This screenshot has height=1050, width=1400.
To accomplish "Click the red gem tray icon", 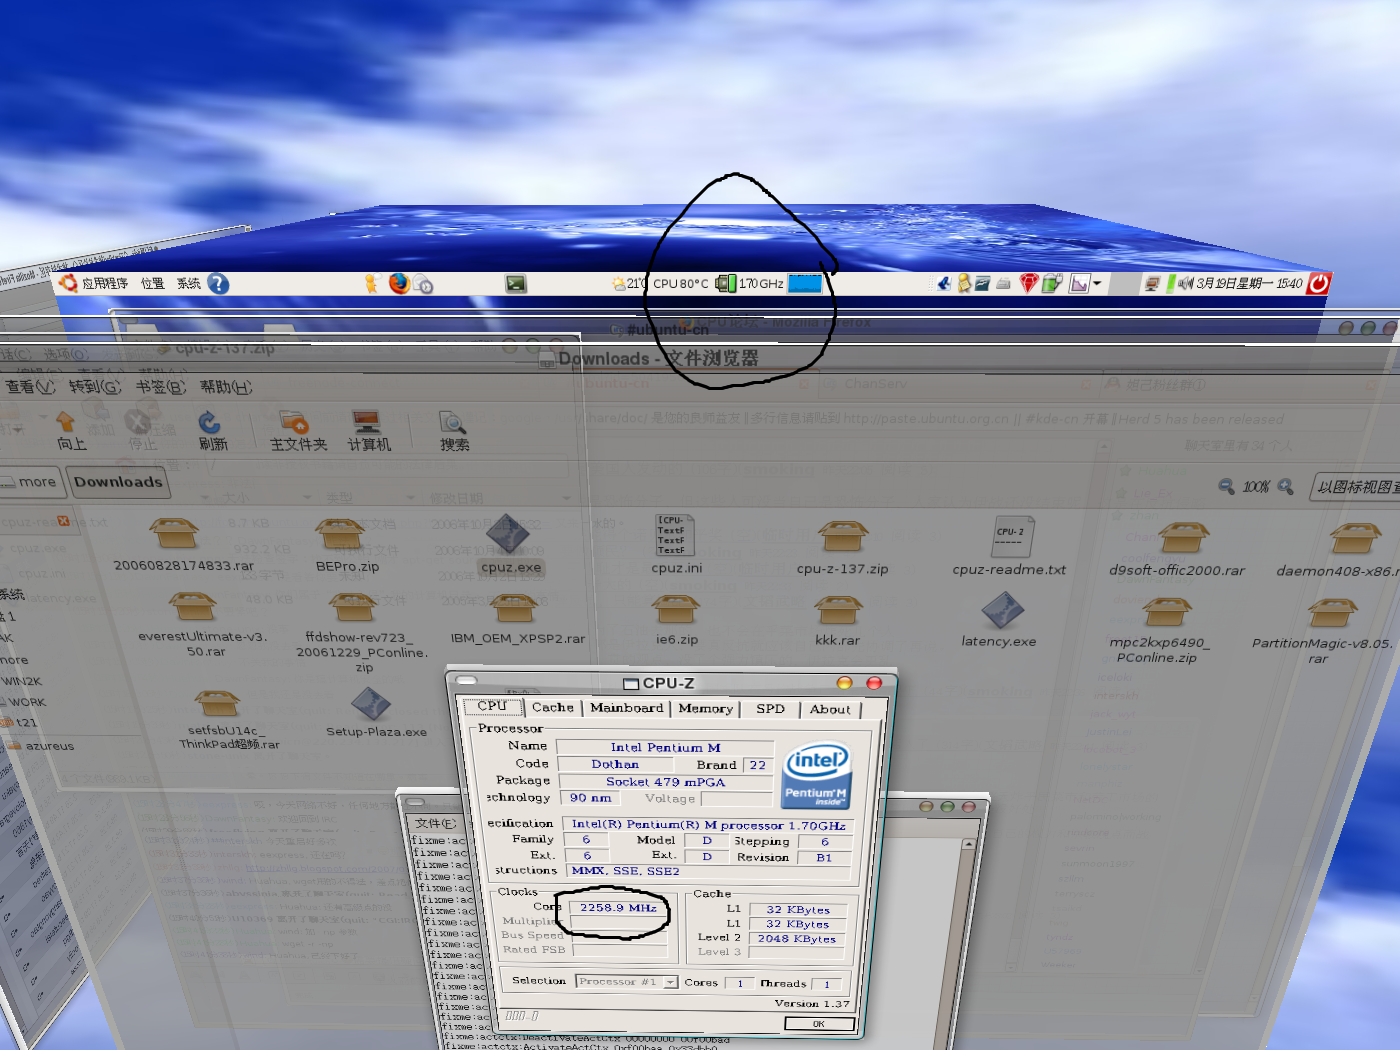I will tap(1029, 284).
